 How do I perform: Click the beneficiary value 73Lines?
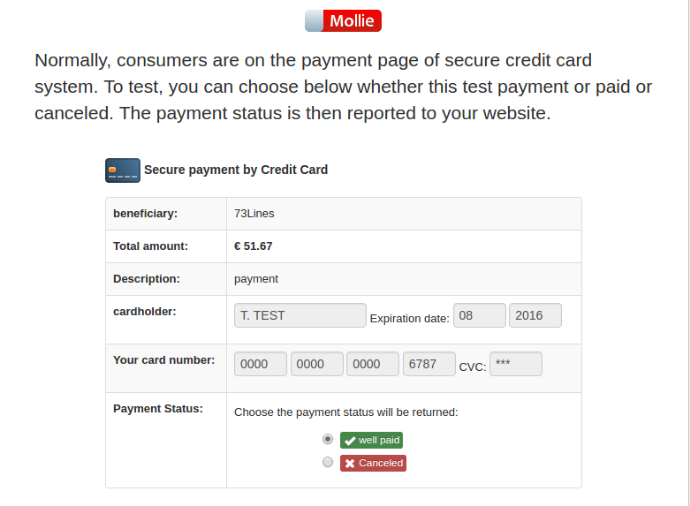(254, 213)
